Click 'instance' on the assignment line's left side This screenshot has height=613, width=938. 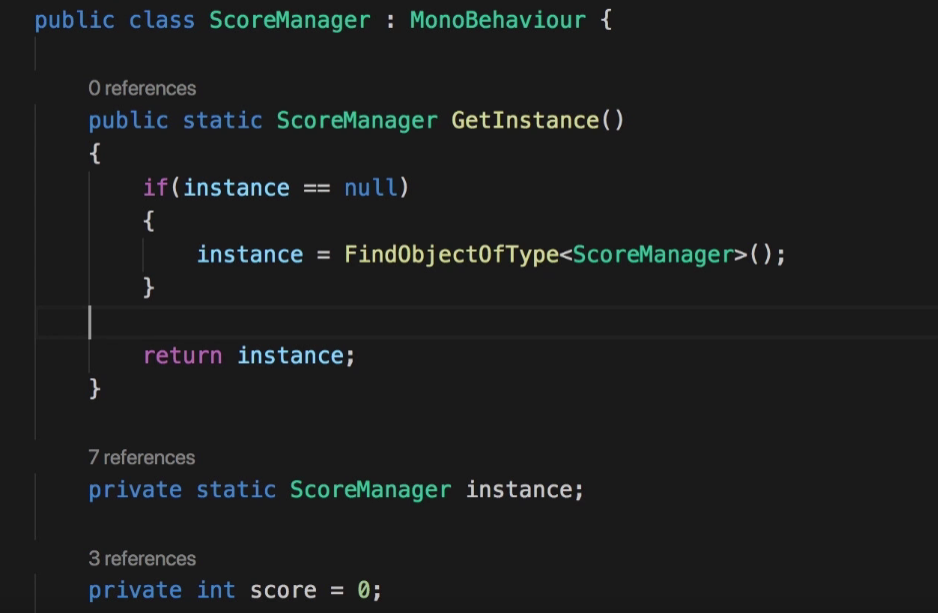(x=250, y=254)
